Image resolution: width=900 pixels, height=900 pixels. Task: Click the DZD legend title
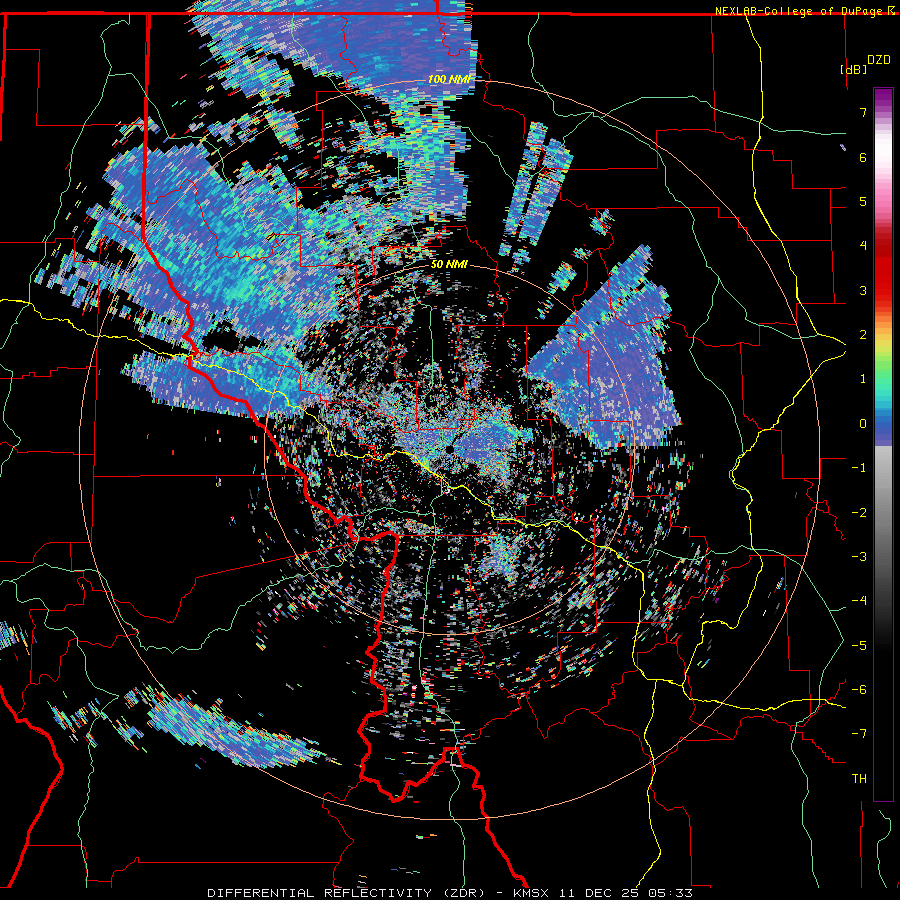[x=879, y=60]
